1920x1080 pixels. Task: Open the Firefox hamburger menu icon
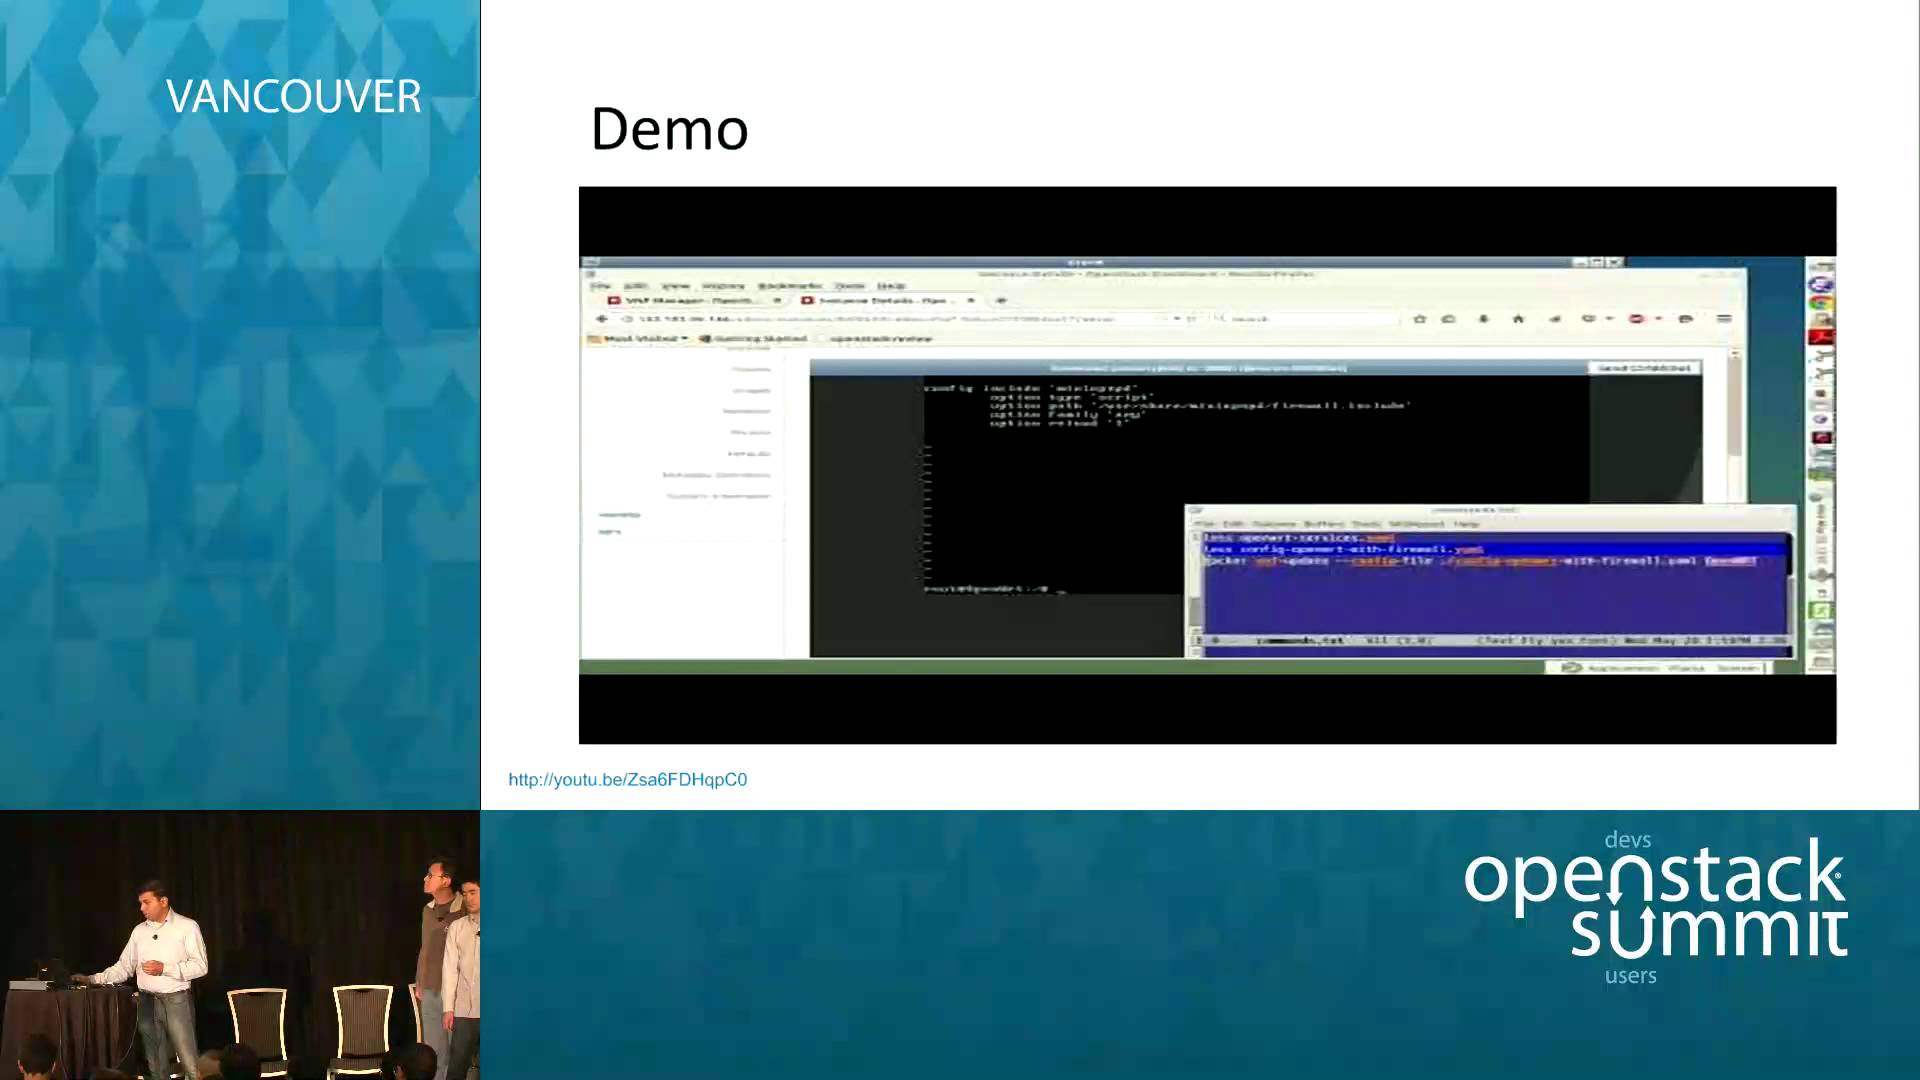click(x=1724, y=319)
